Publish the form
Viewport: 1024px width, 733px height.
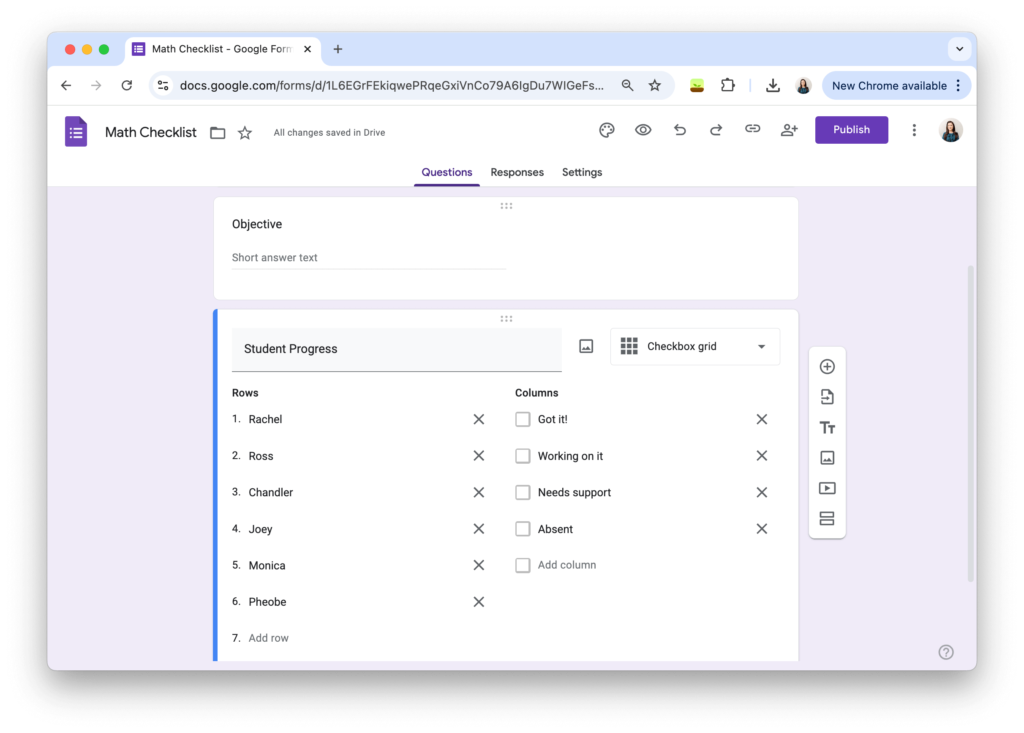click(x=851, y=130)
